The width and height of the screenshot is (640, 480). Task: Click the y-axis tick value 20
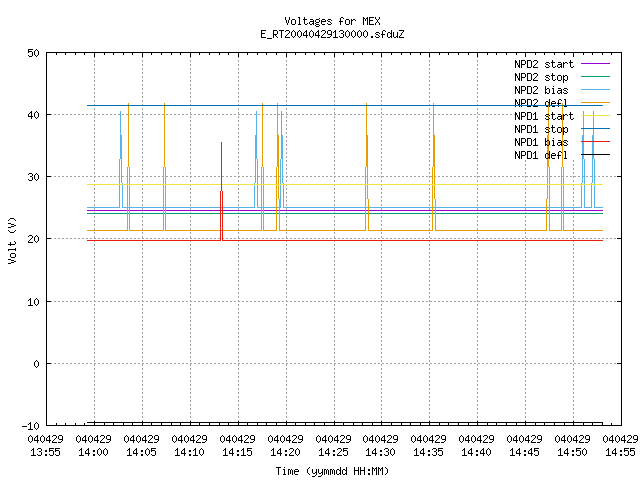[33, 239]
